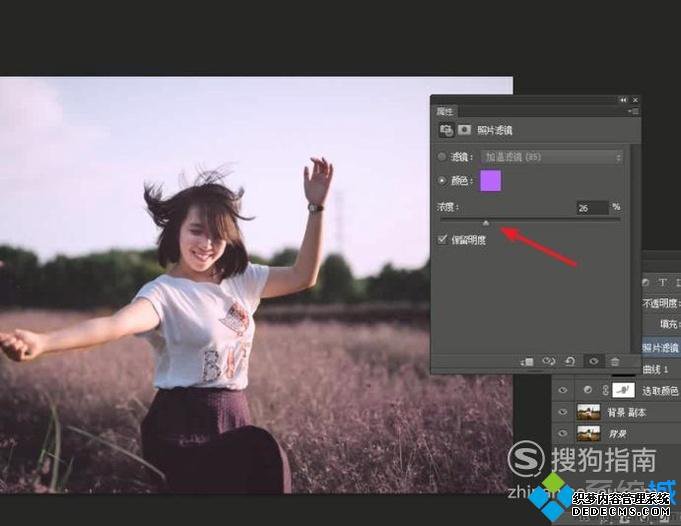Click the 浓度 percentage input field
The width and height of the screenshot is (681, 526).
pos(590,208)
